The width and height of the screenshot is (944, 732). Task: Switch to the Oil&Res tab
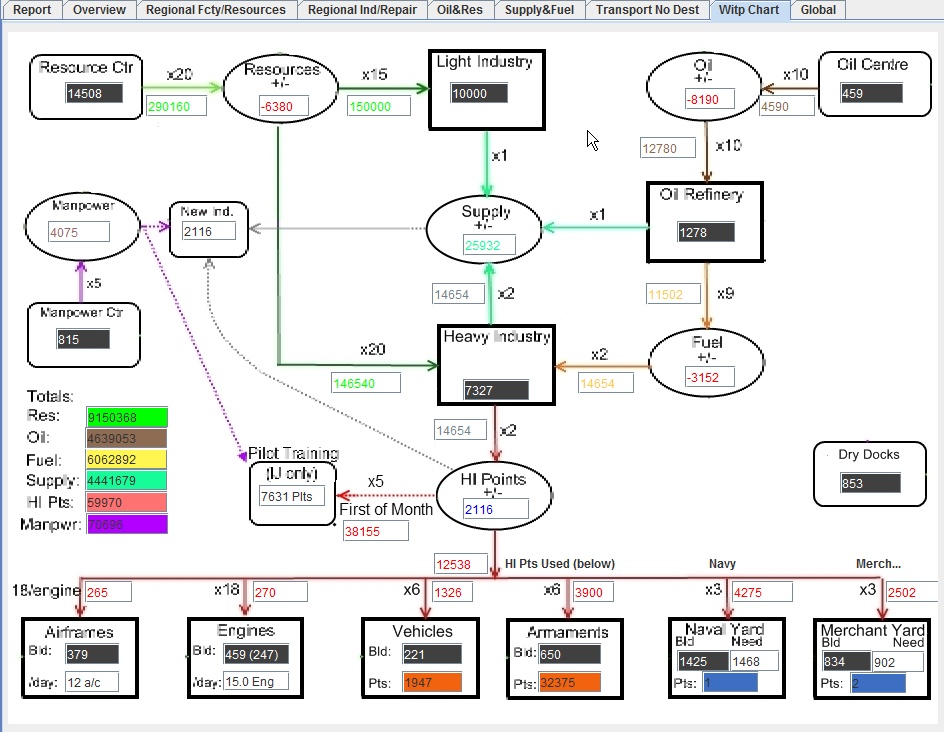(460, 10)
